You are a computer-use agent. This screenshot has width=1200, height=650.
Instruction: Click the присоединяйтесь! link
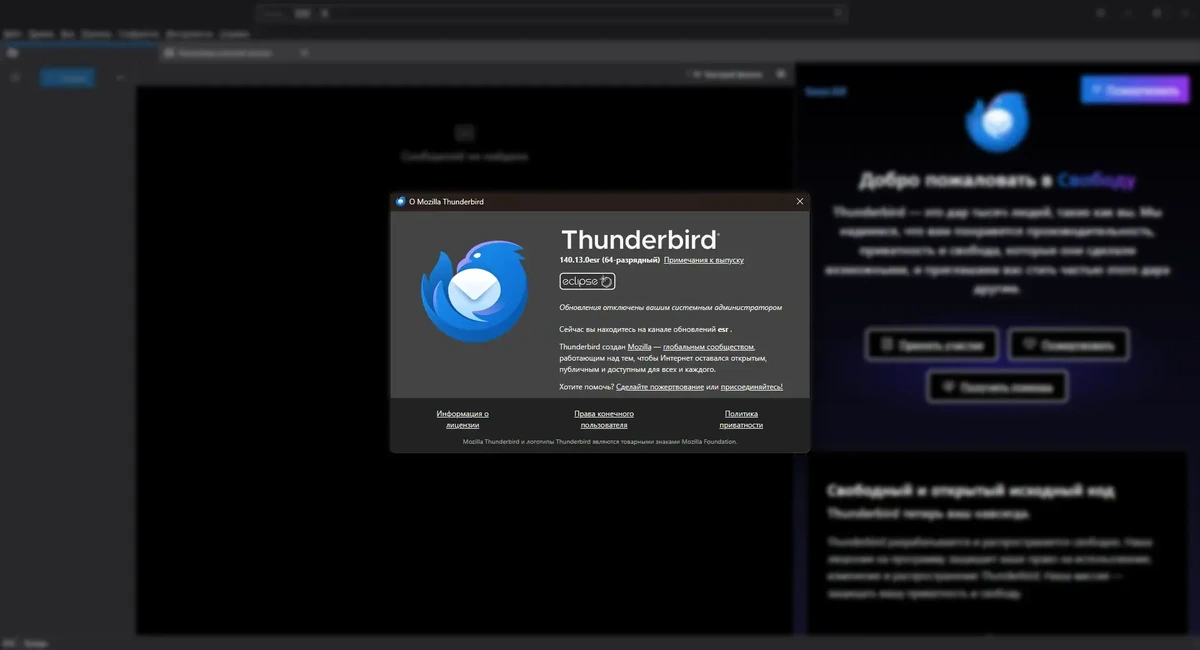(x=752, y=386)
